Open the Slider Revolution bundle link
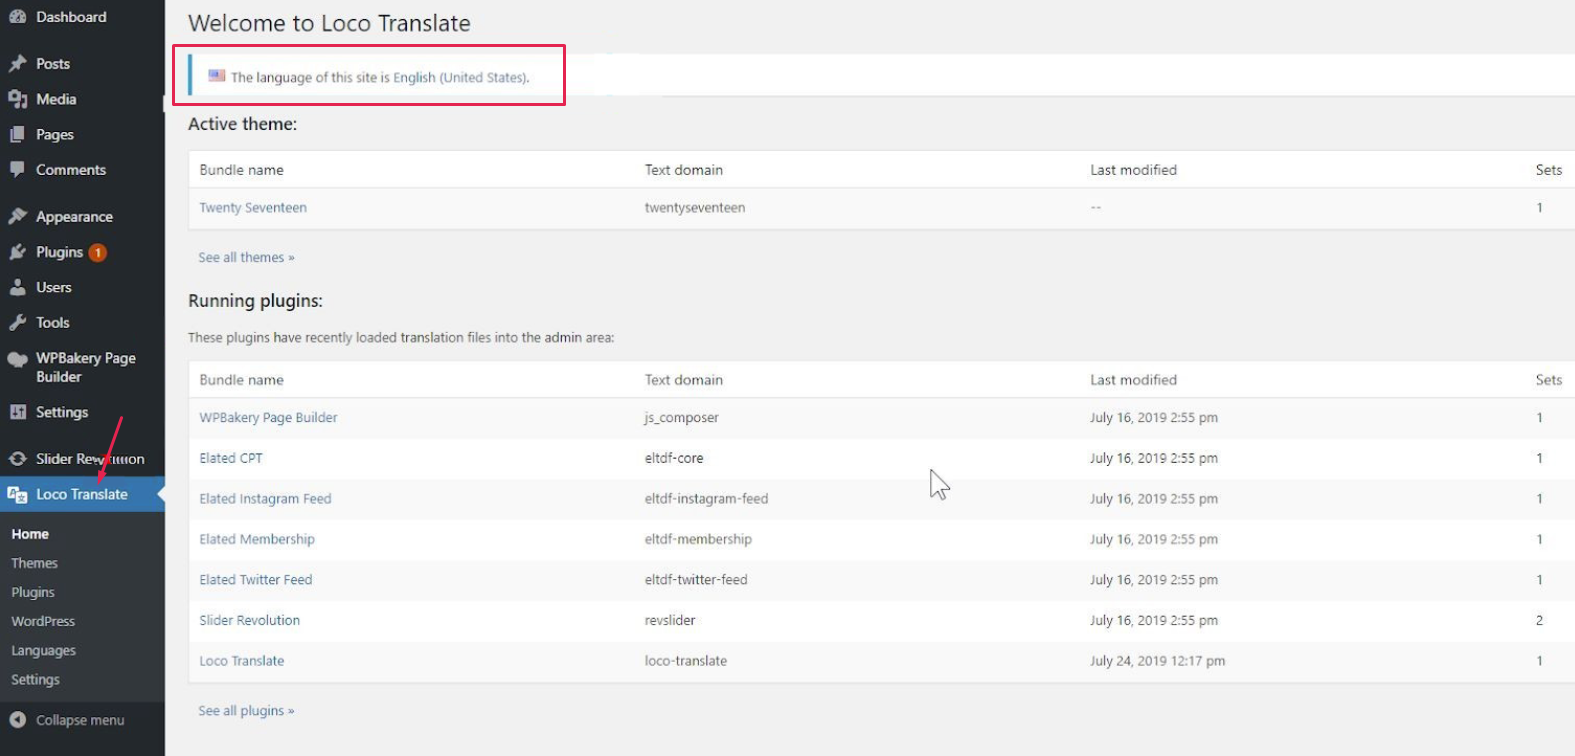The height and width of the screenshot is (756, 1575). (x=250, y=620)
